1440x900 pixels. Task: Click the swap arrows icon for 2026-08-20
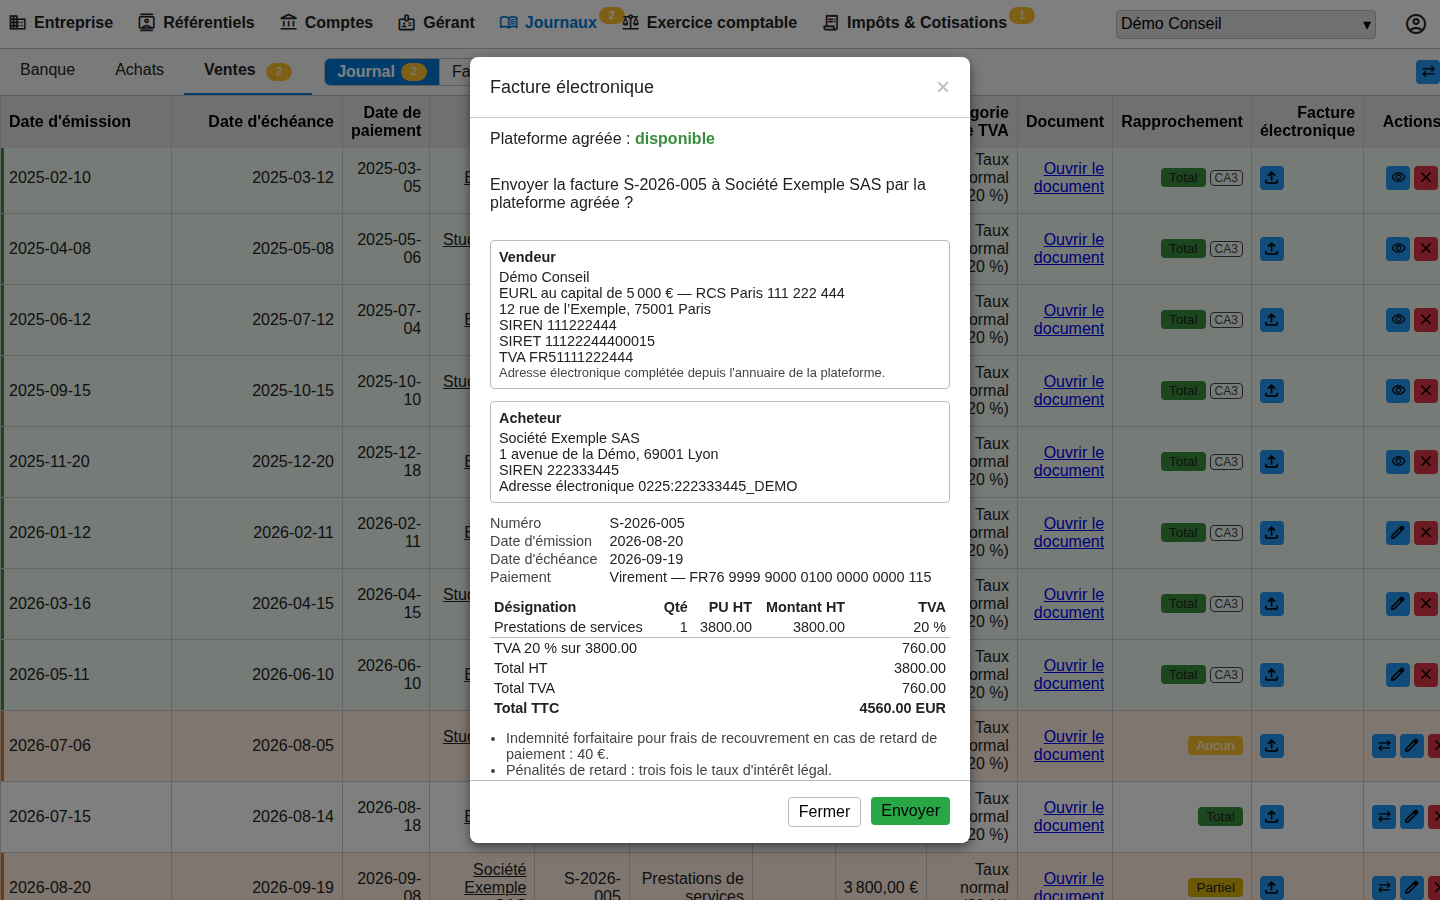coord(1384,887)
